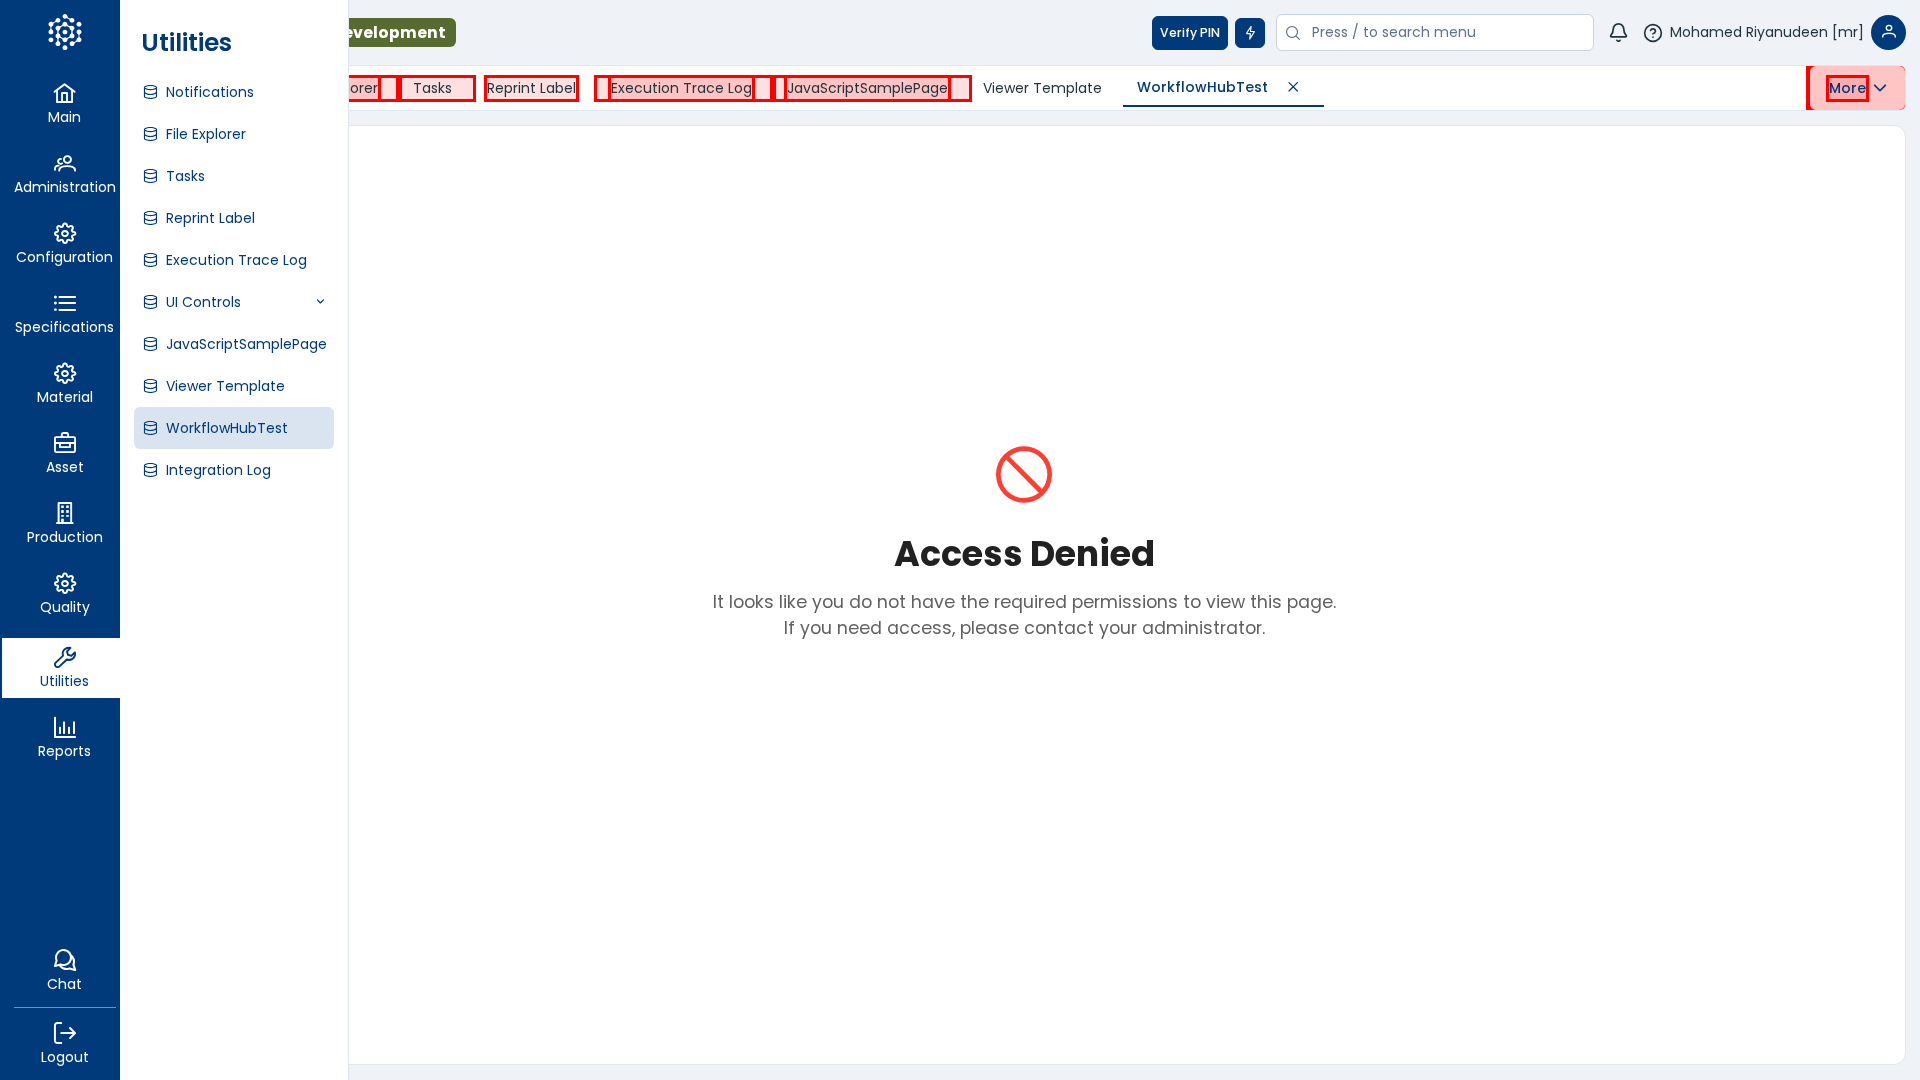Close the WorkflowHubTest tab
Image resolution: width=1920 pixels, height=1080 pixels.
point(1293,88)
